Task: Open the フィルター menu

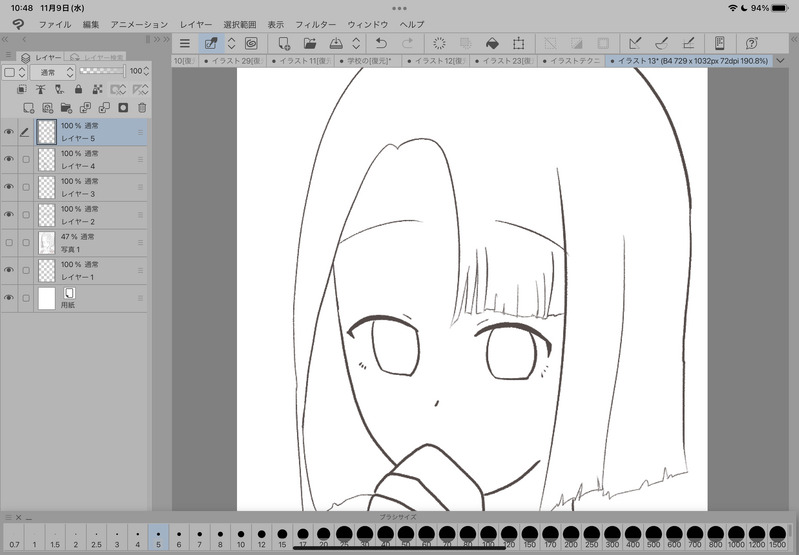Action: [315, 24]
